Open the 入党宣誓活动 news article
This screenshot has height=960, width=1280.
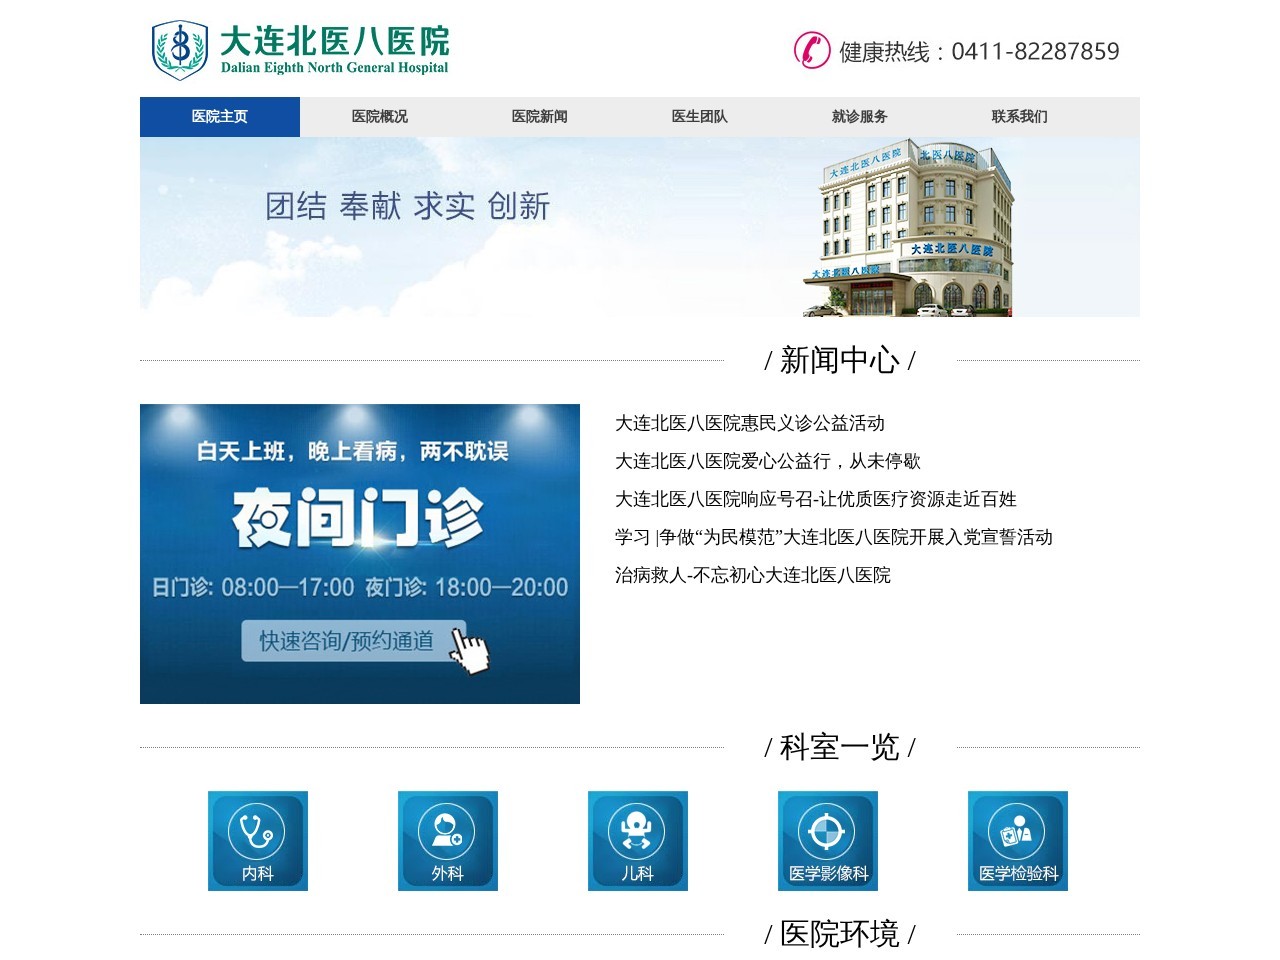click(x=834, y=537)
